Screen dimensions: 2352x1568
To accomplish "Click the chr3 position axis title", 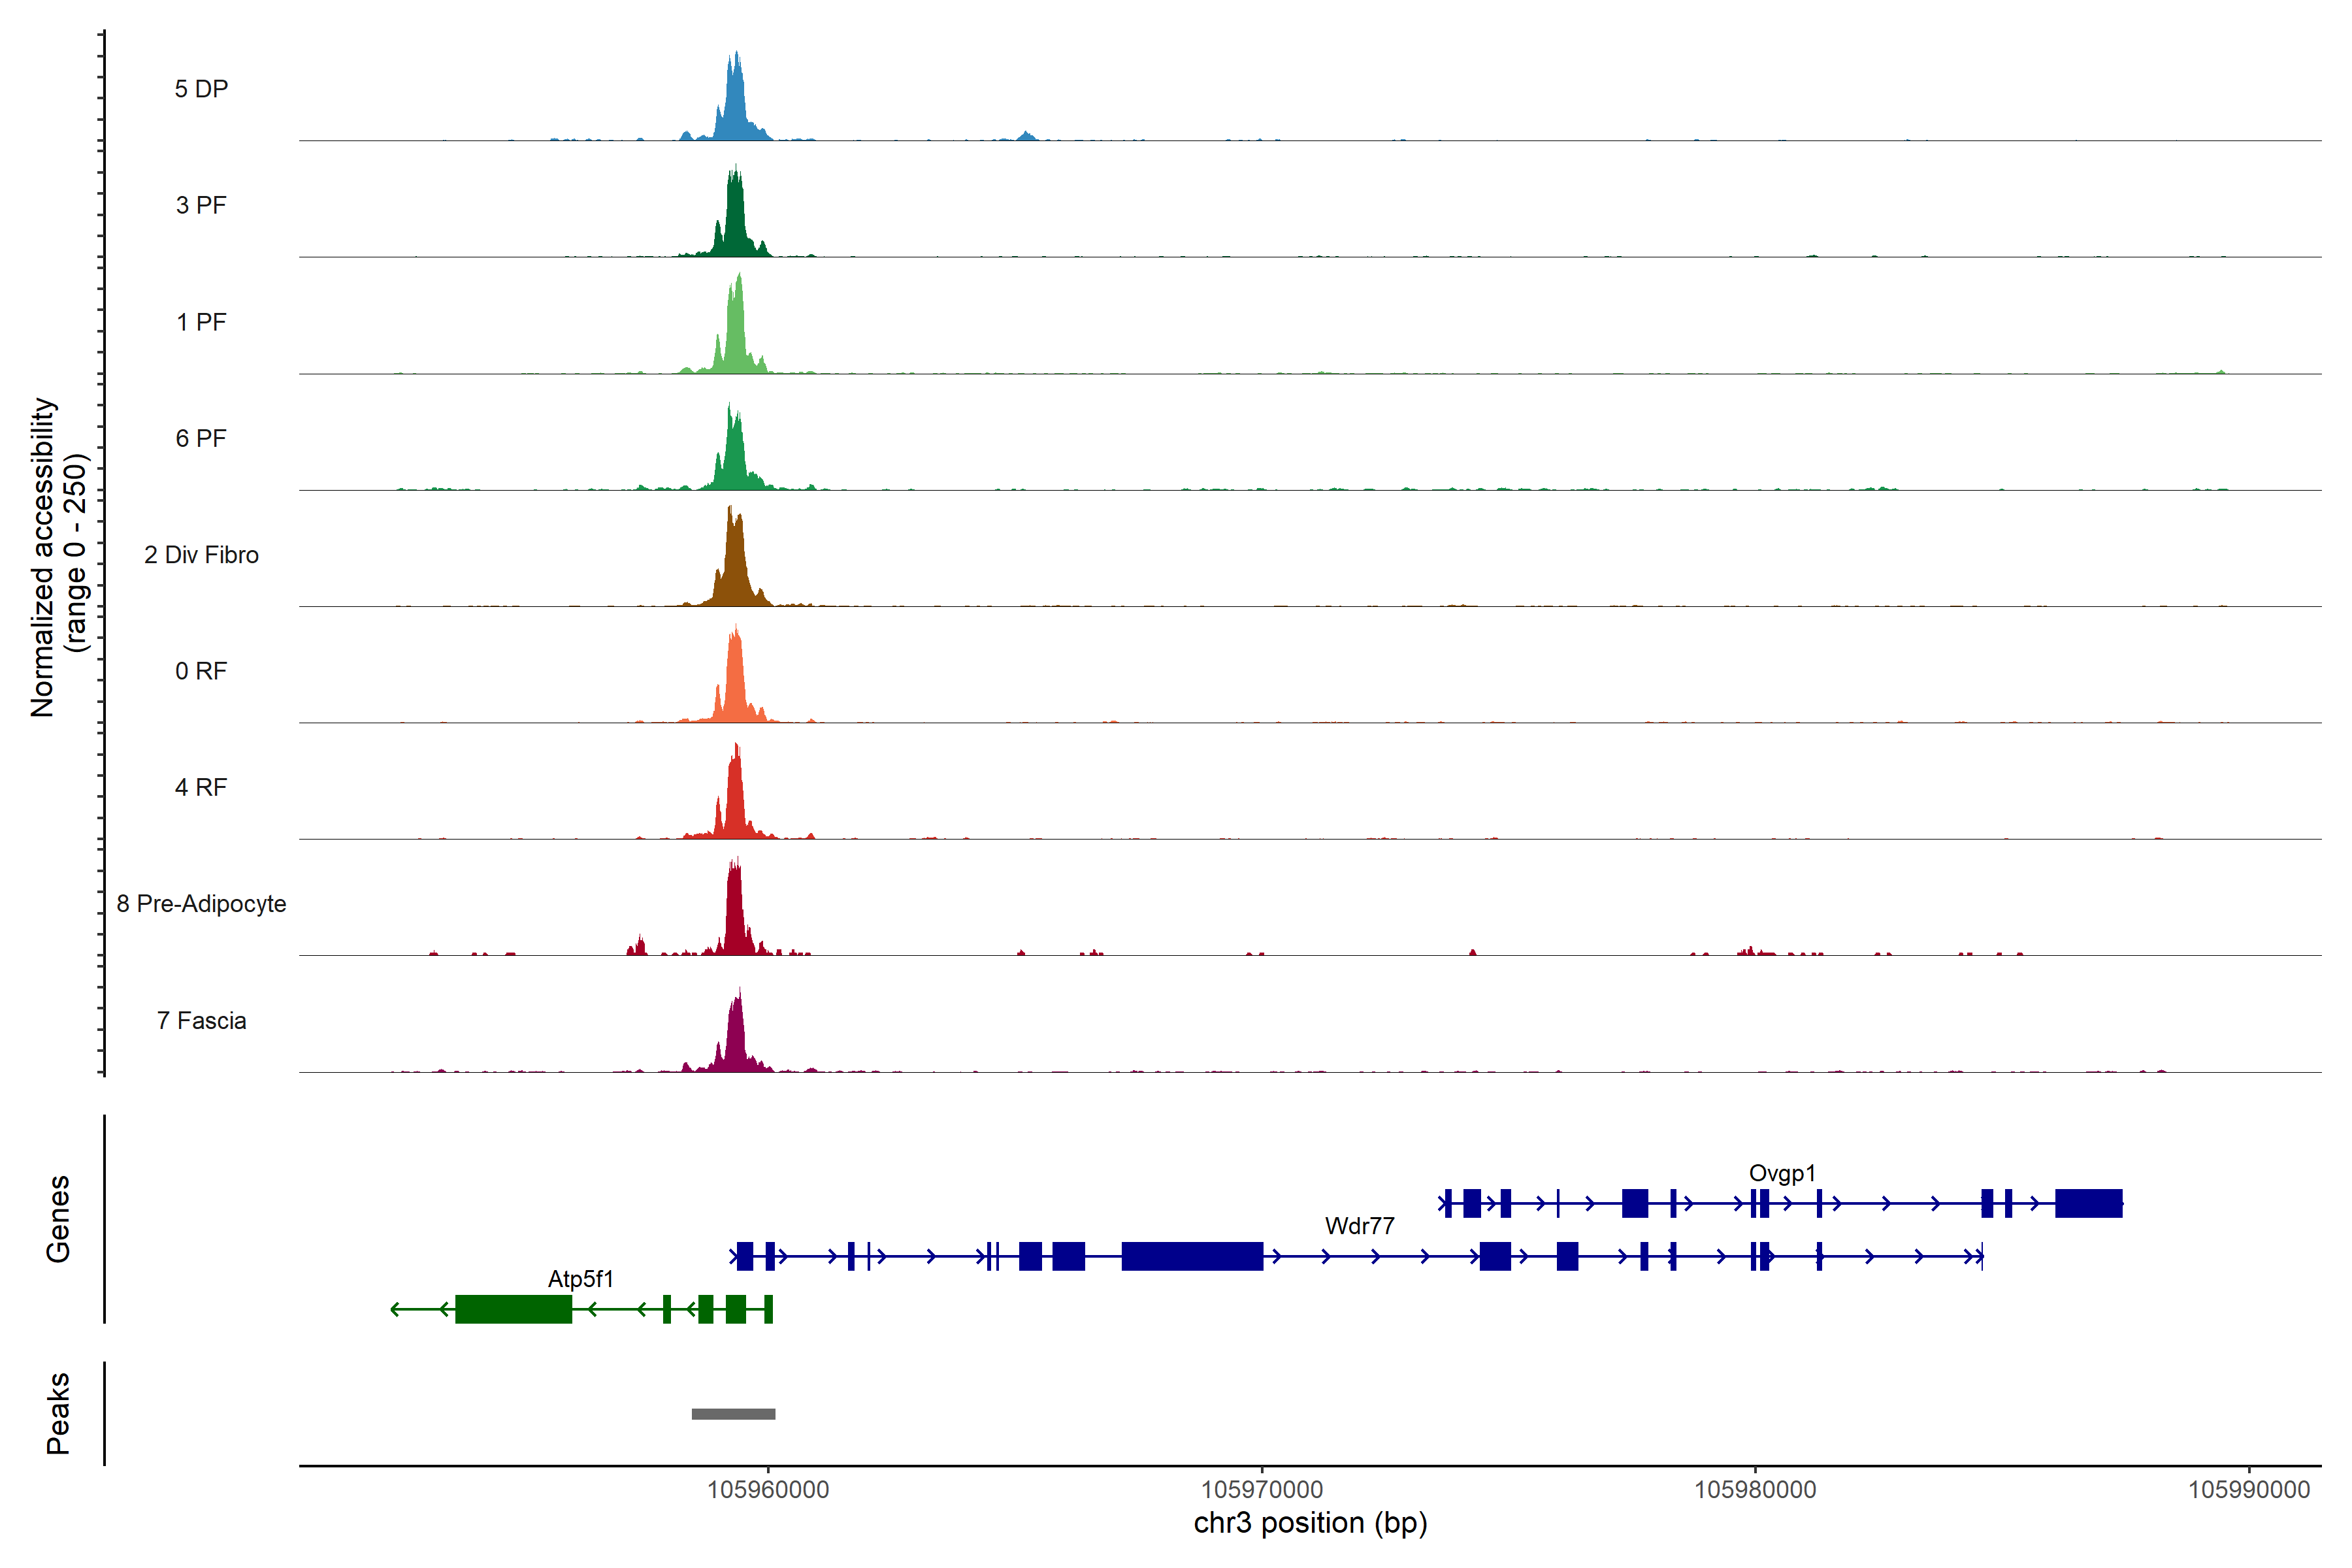I will coord(1310,1523).
